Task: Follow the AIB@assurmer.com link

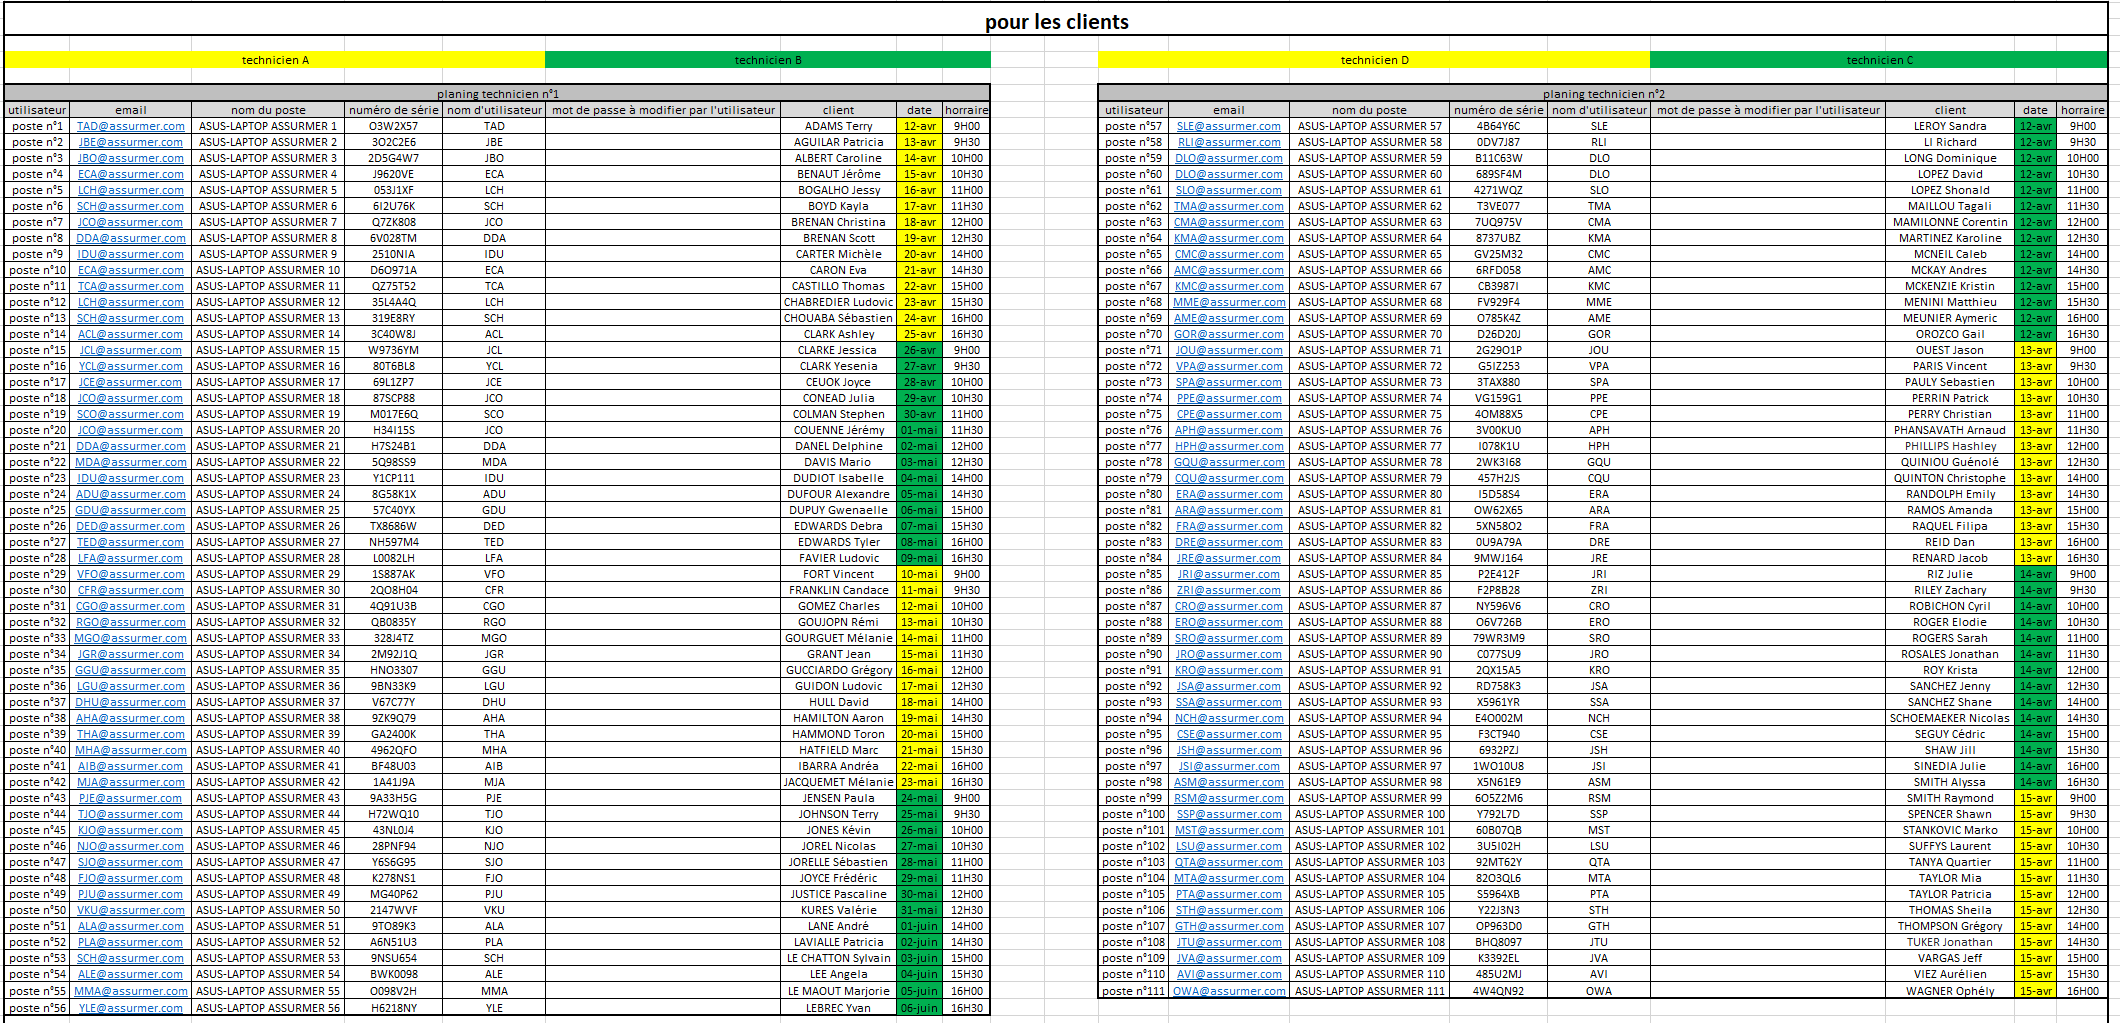Action: point(131,766)
